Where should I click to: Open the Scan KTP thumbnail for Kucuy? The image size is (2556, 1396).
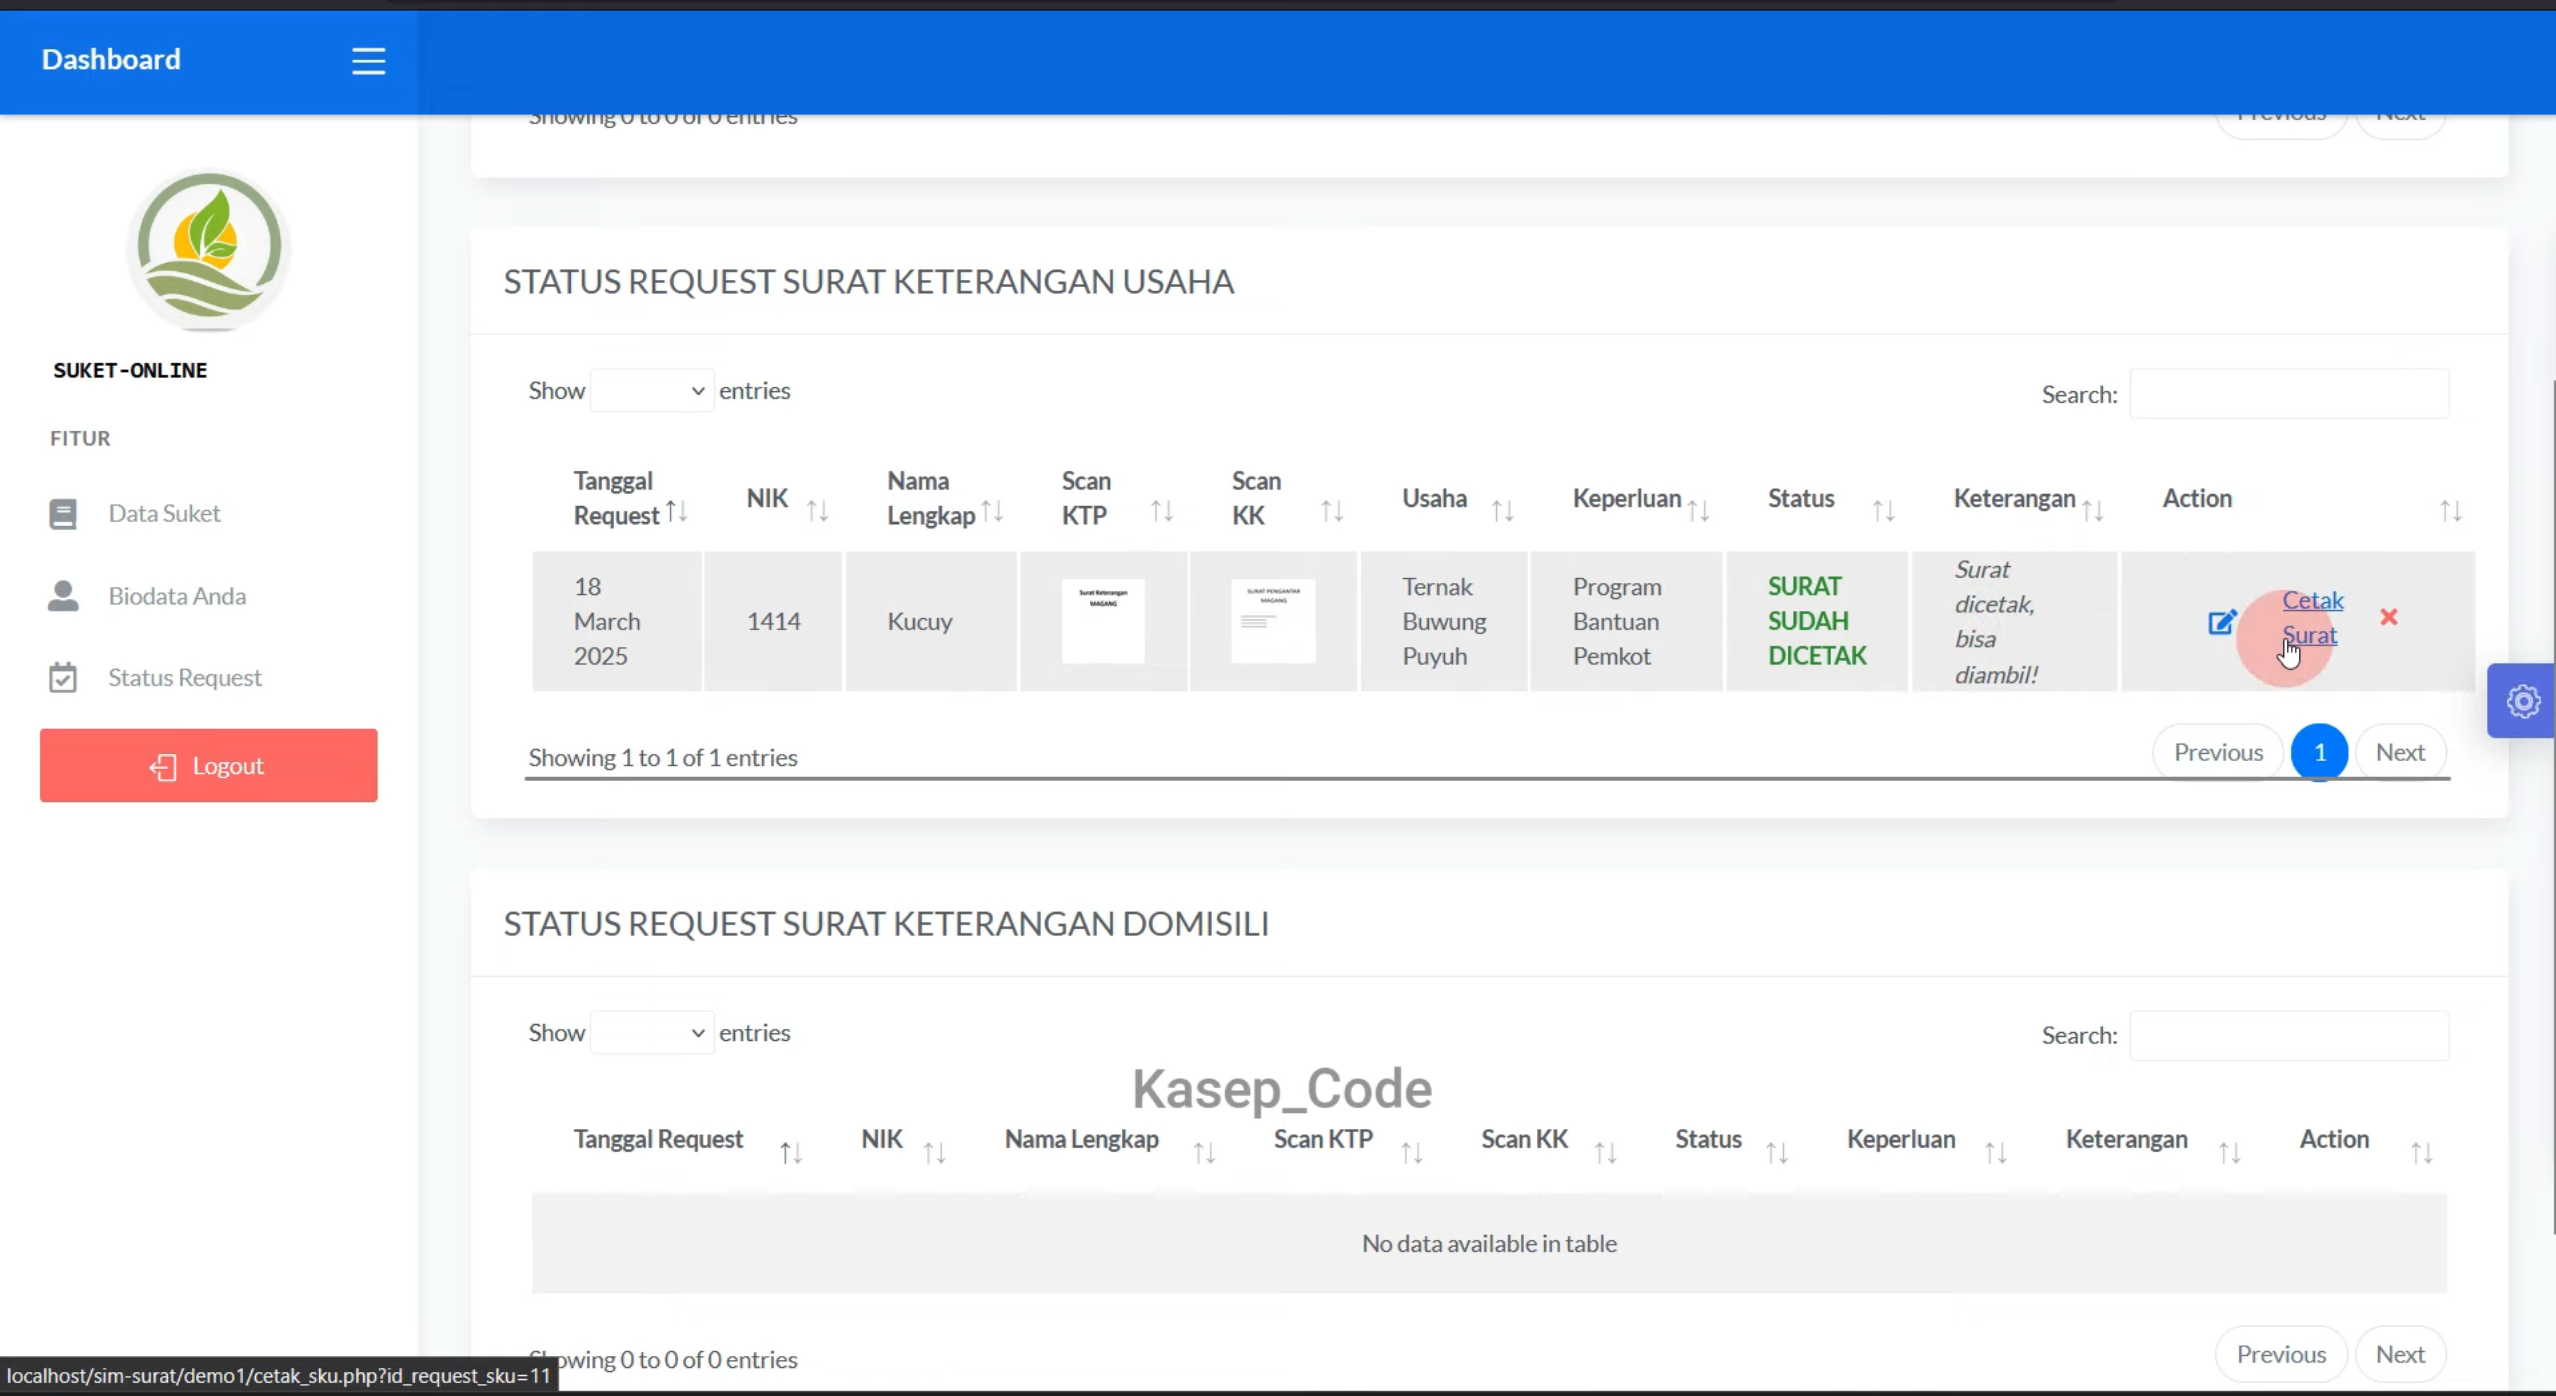point(1103,621)
